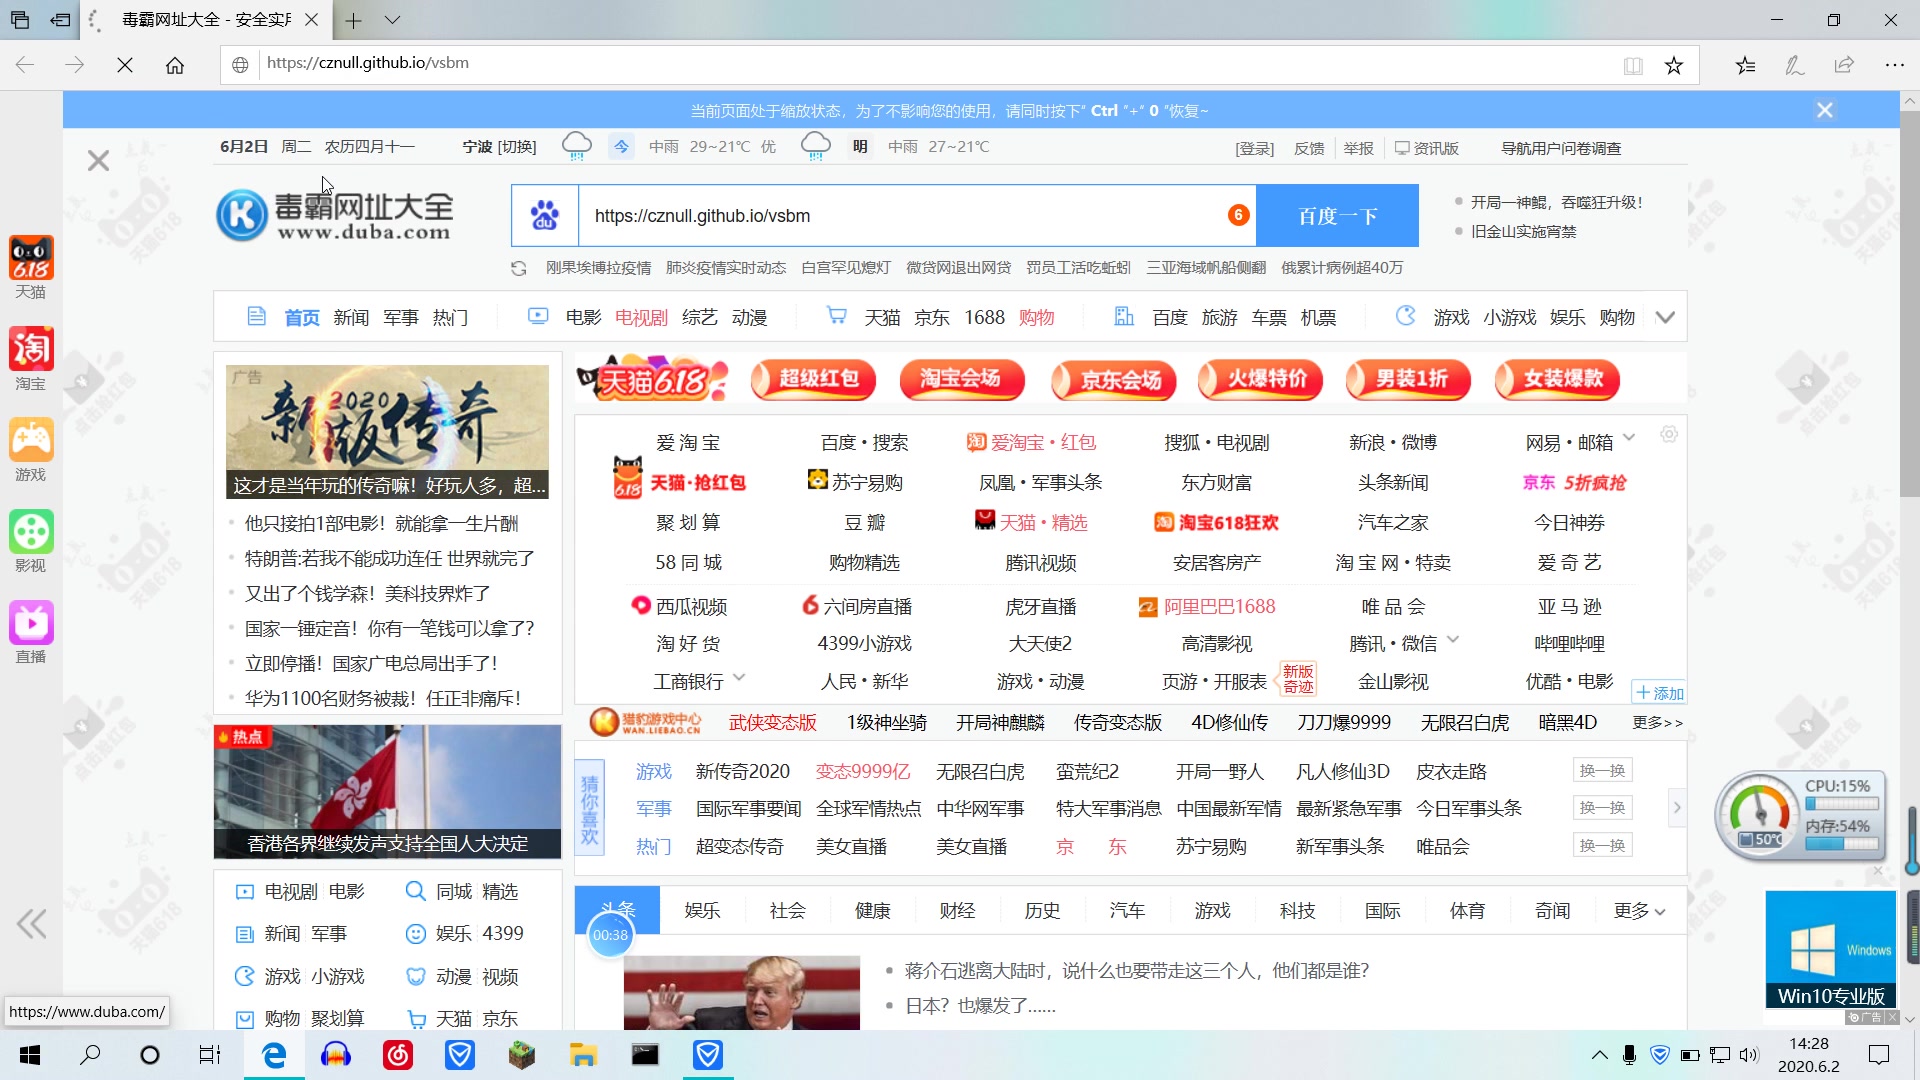This screenshot has width=1920, height=1080.
Task: Toggle the favorites star in the address bar
Action: pos(1674,63)
